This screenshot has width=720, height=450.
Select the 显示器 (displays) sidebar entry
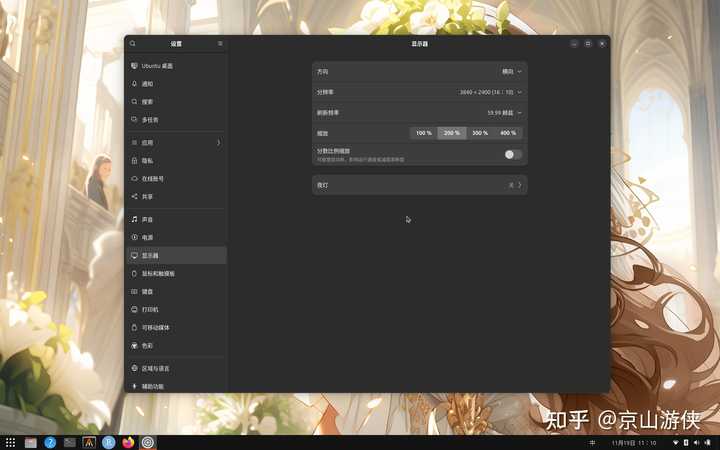(177, 255)
